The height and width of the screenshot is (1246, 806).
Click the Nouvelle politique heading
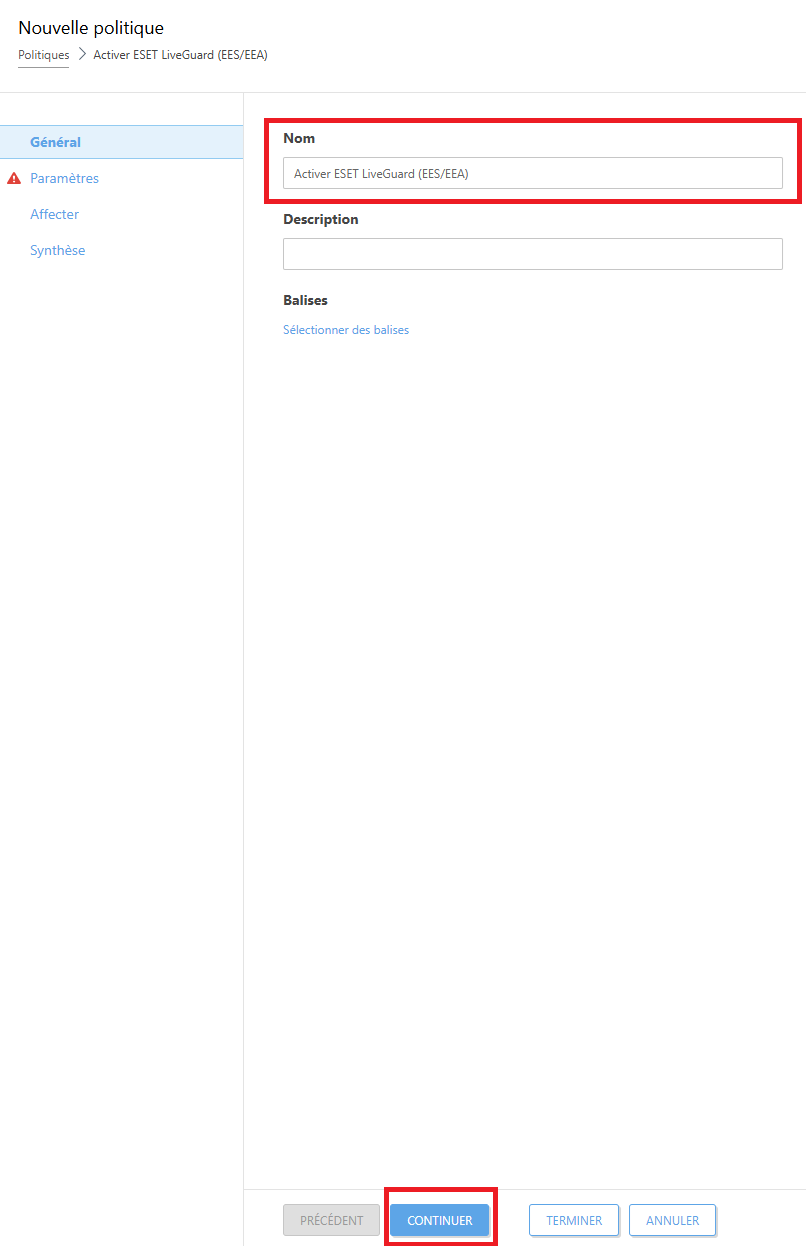coord(91,28)
